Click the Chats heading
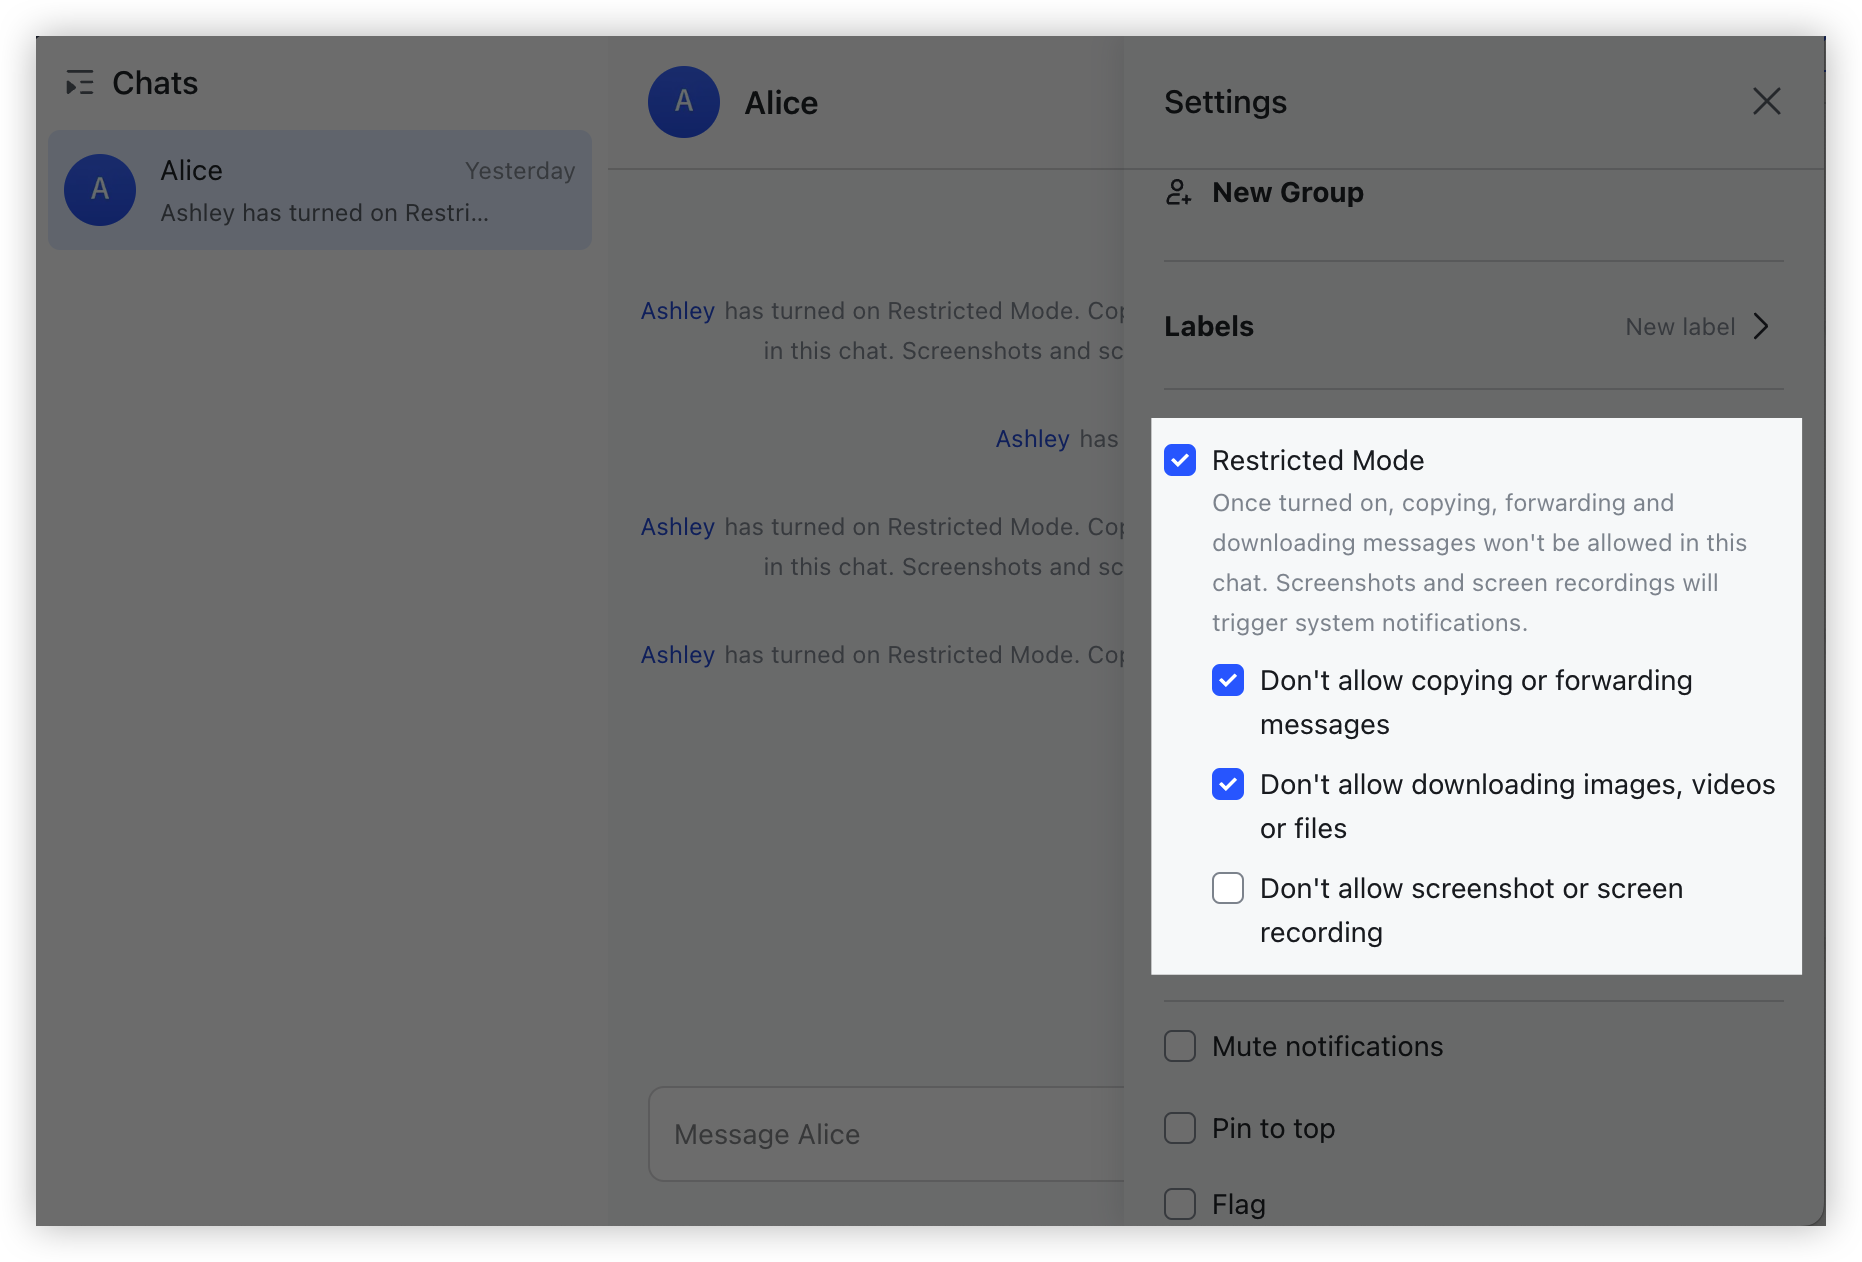The width and height of the screenshot is (1862, 1262). point(155,83)
